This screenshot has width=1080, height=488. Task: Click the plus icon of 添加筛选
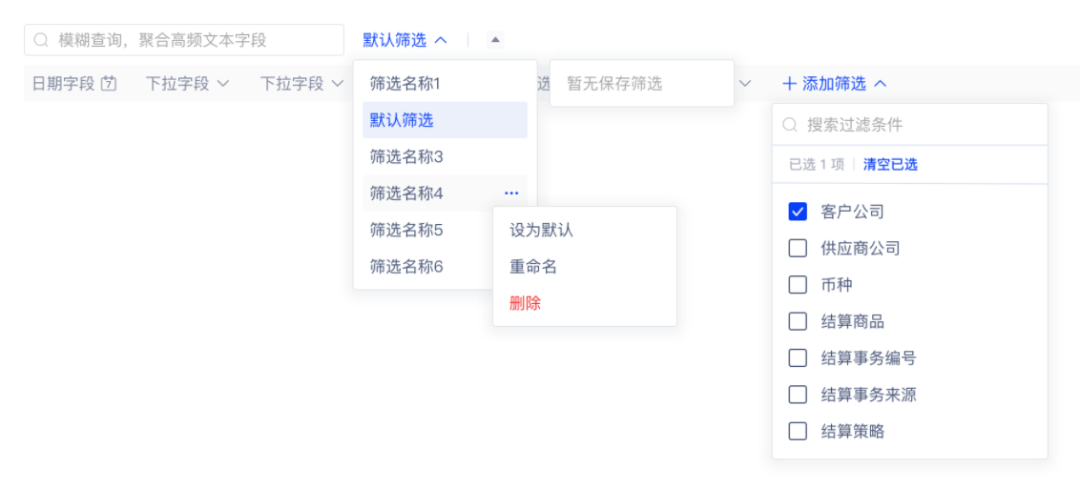click(x=789, y=84)
